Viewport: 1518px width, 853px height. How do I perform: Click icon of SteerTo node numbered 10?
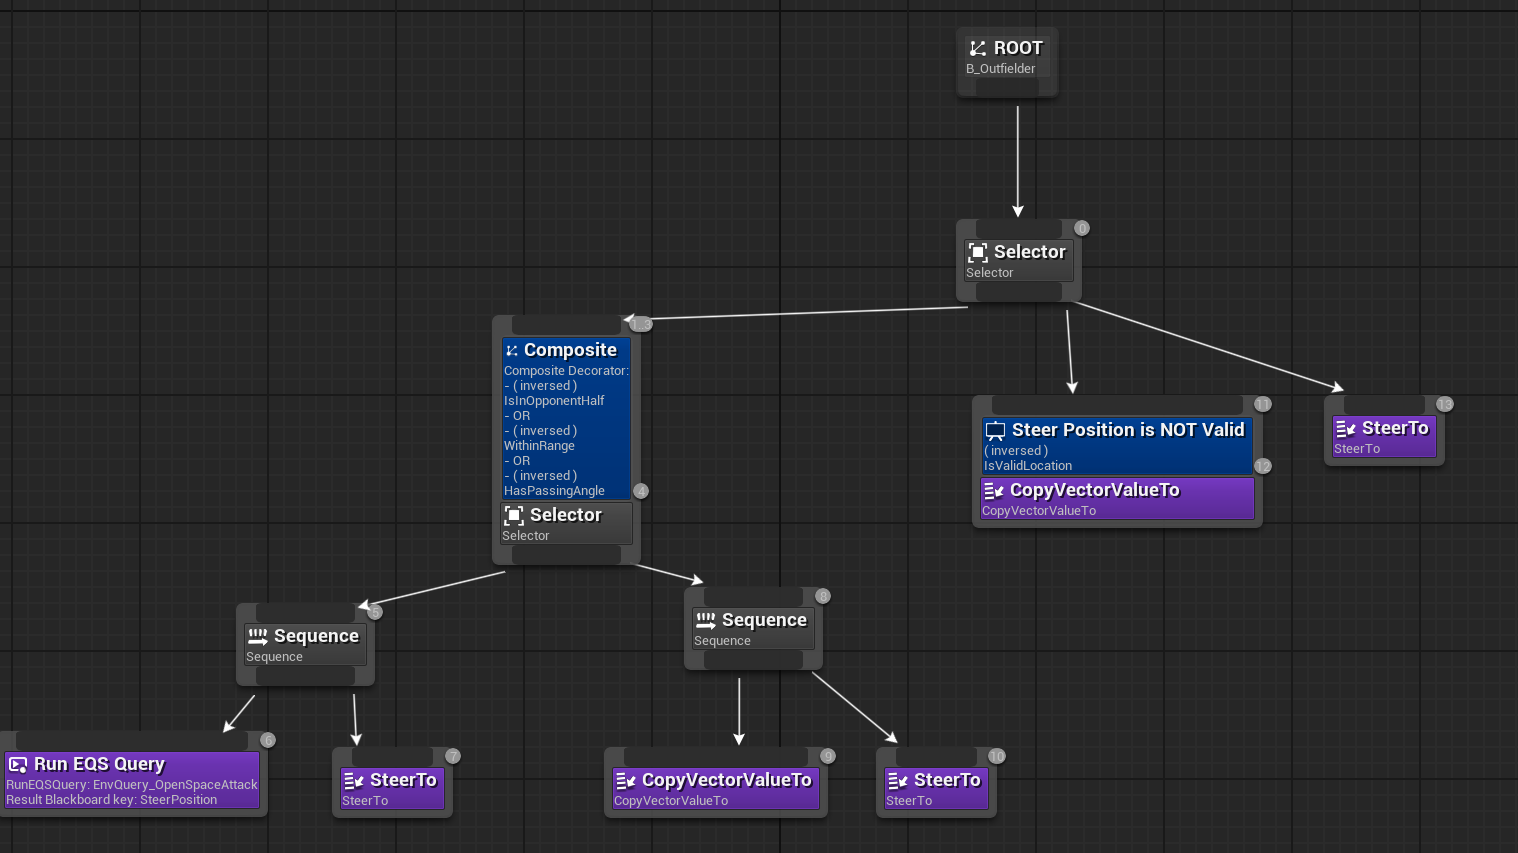pos(898,780)
